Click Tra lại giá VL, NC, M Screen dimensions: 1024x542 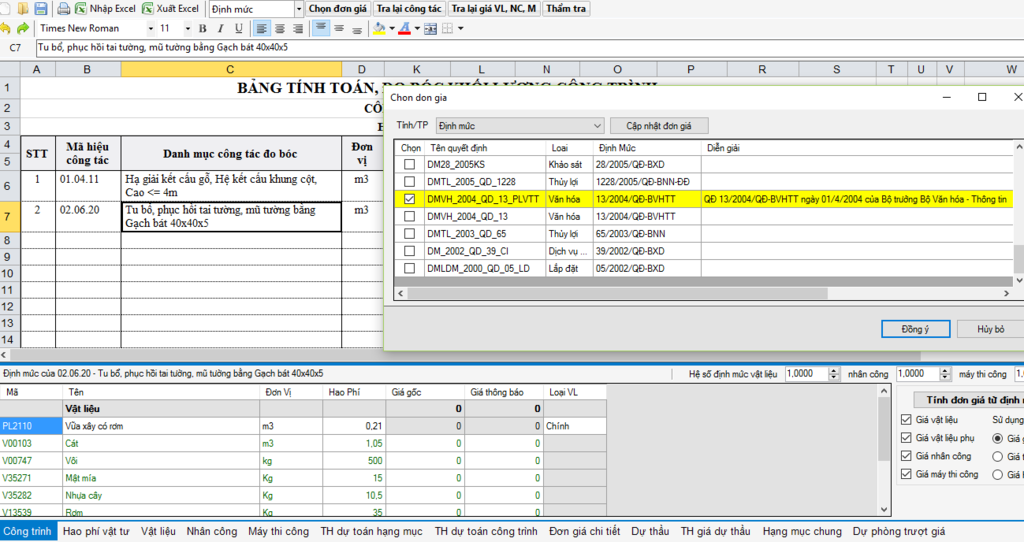494,8
